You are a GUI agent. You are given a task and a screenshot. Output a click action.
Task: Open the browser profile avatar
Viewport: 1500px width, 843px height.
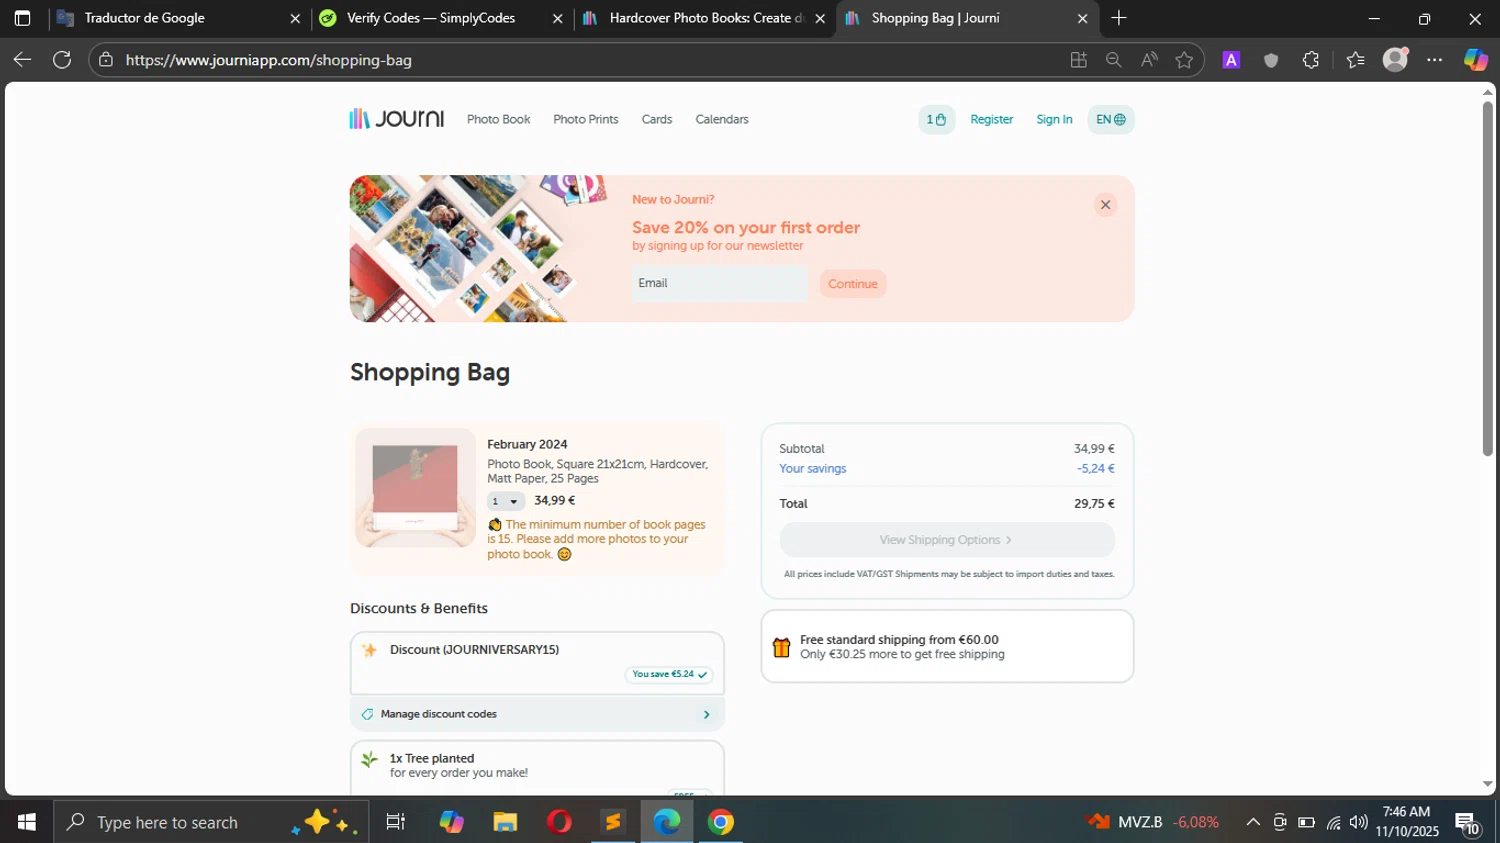(x=1395, y=60)
